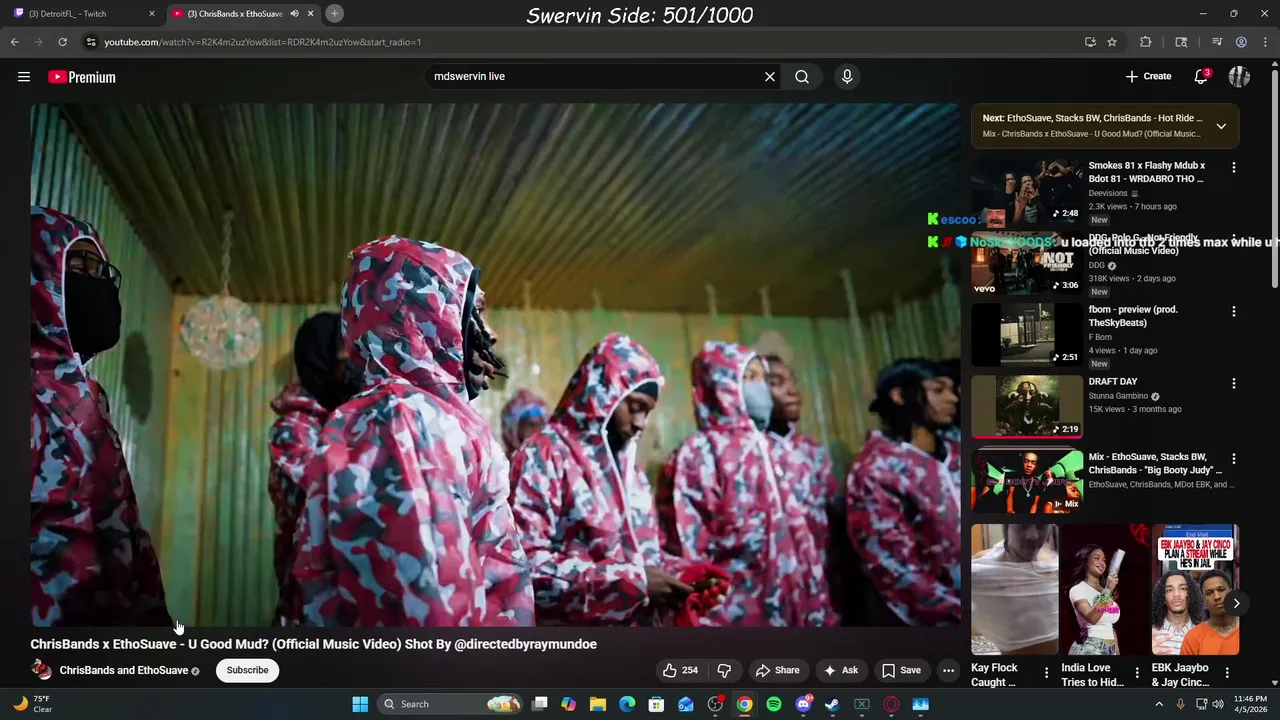The image size is (1280, 720).
Task: Go back in browser history
Action: (x=14, y=42)
